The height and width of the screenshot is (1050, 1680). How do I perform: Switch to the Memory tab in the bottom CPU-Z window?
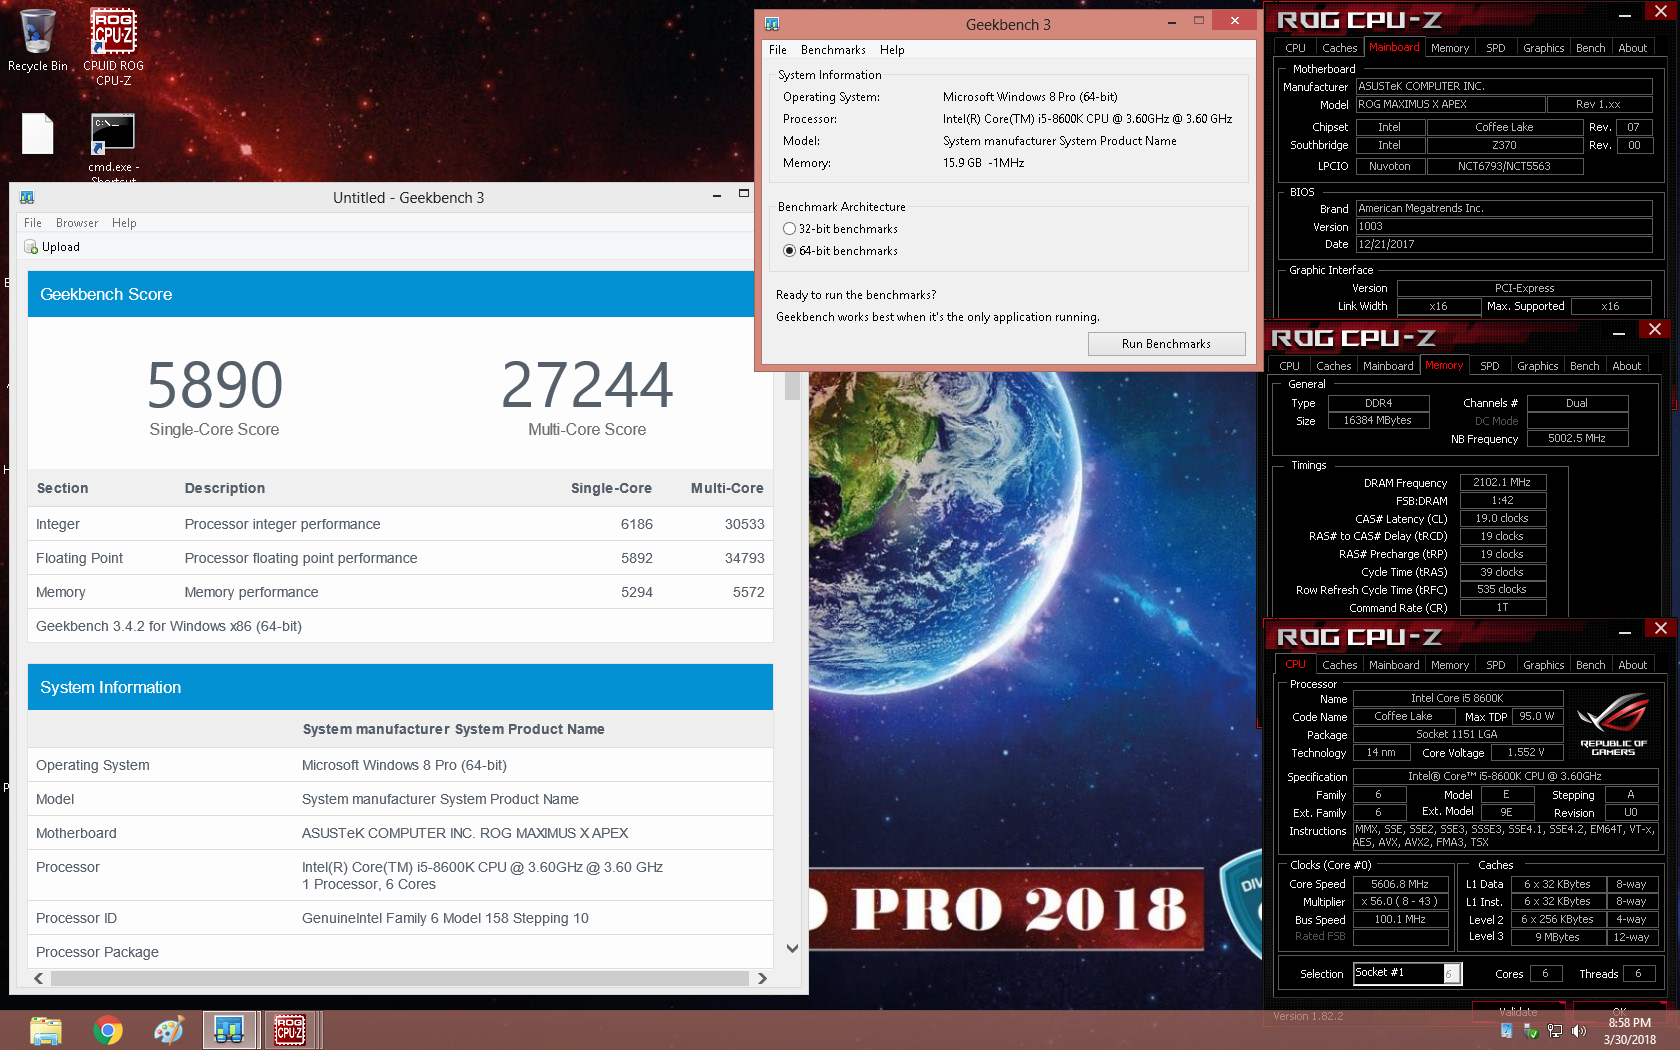point(1449,665)
